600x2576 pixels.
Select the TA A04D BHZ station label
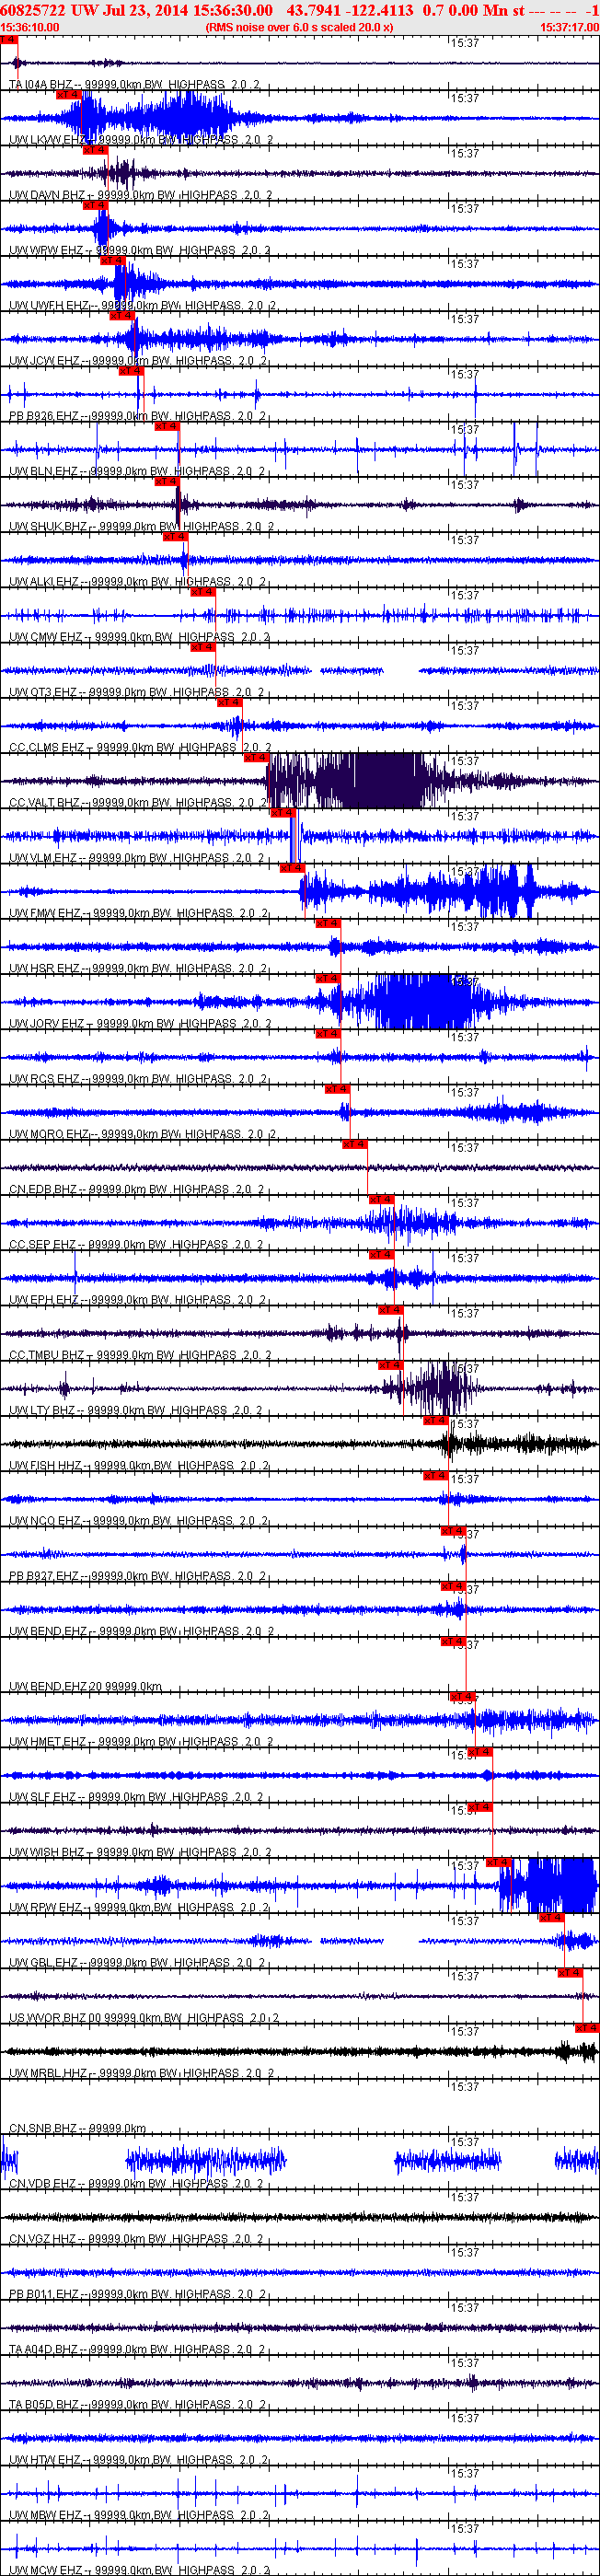[137, 2349]
